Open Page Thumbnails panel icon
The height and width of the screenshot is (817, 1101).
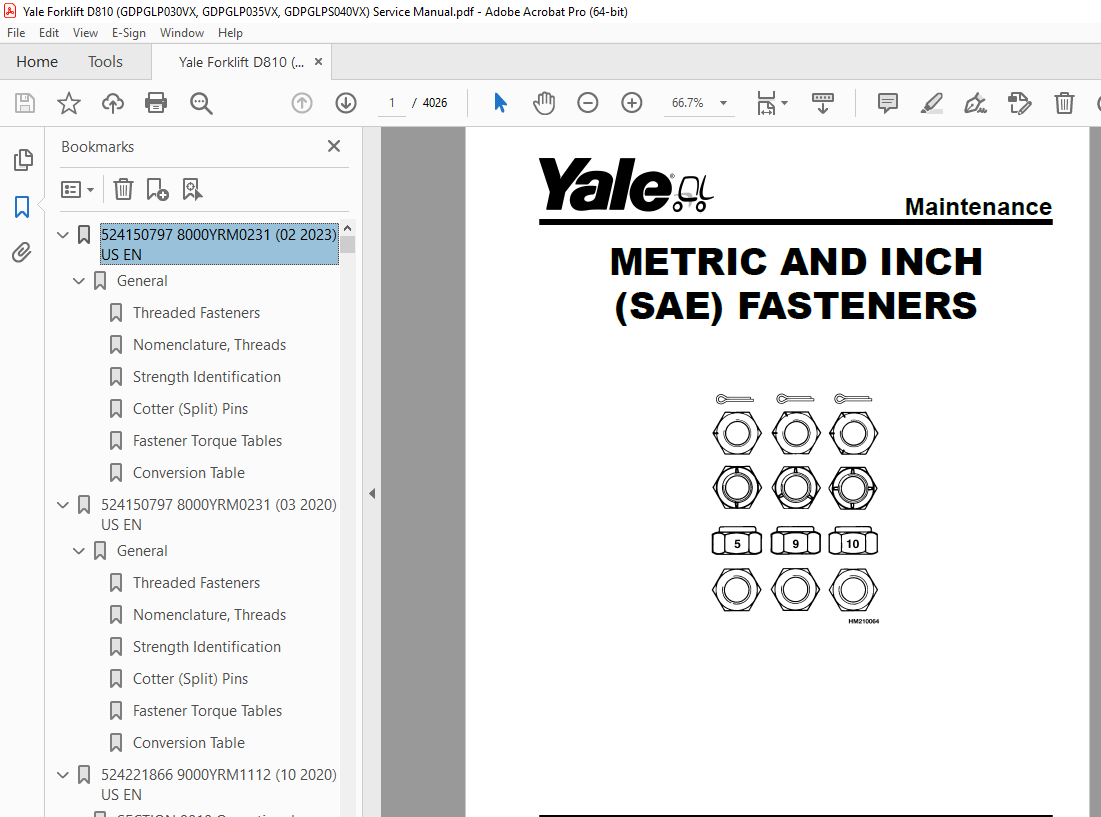point(22,160)
